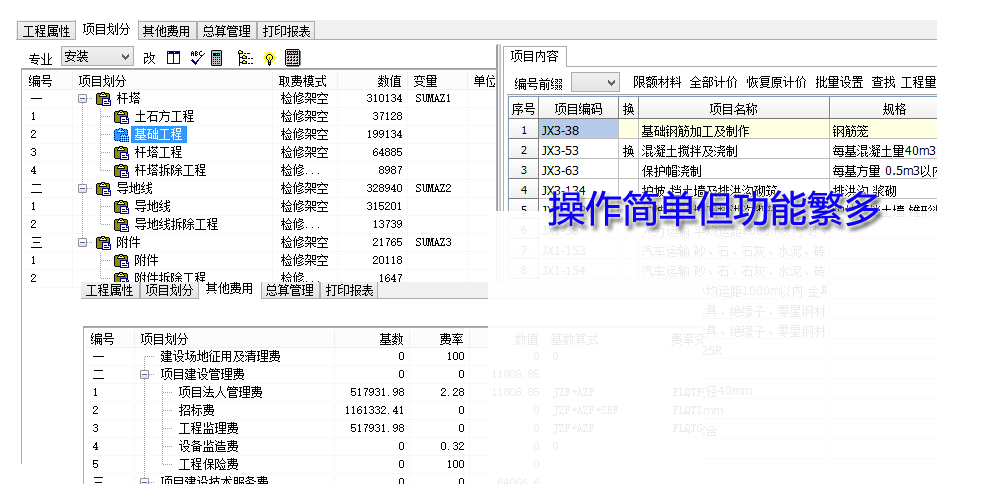Select the 土石方工程 tree row
1000x500 pixels.
[260, 117]
